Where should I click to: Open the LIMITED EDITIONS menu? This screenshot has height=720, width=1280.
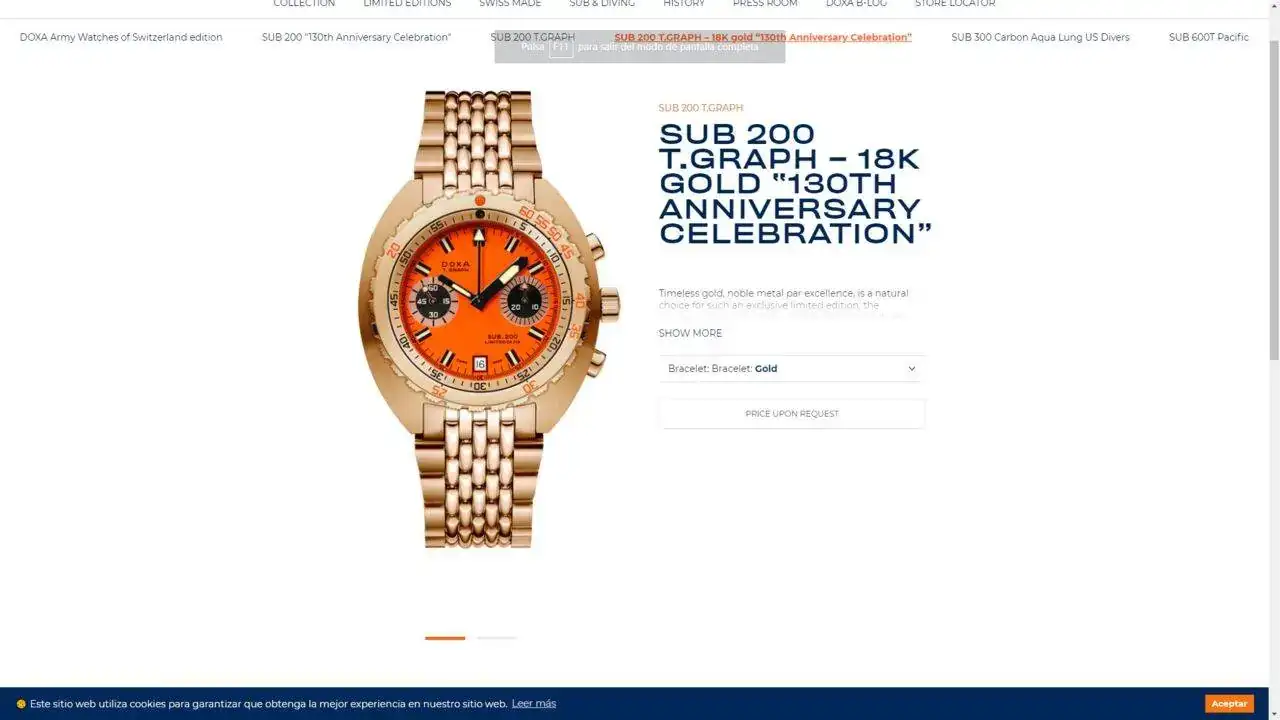(407, 4)
